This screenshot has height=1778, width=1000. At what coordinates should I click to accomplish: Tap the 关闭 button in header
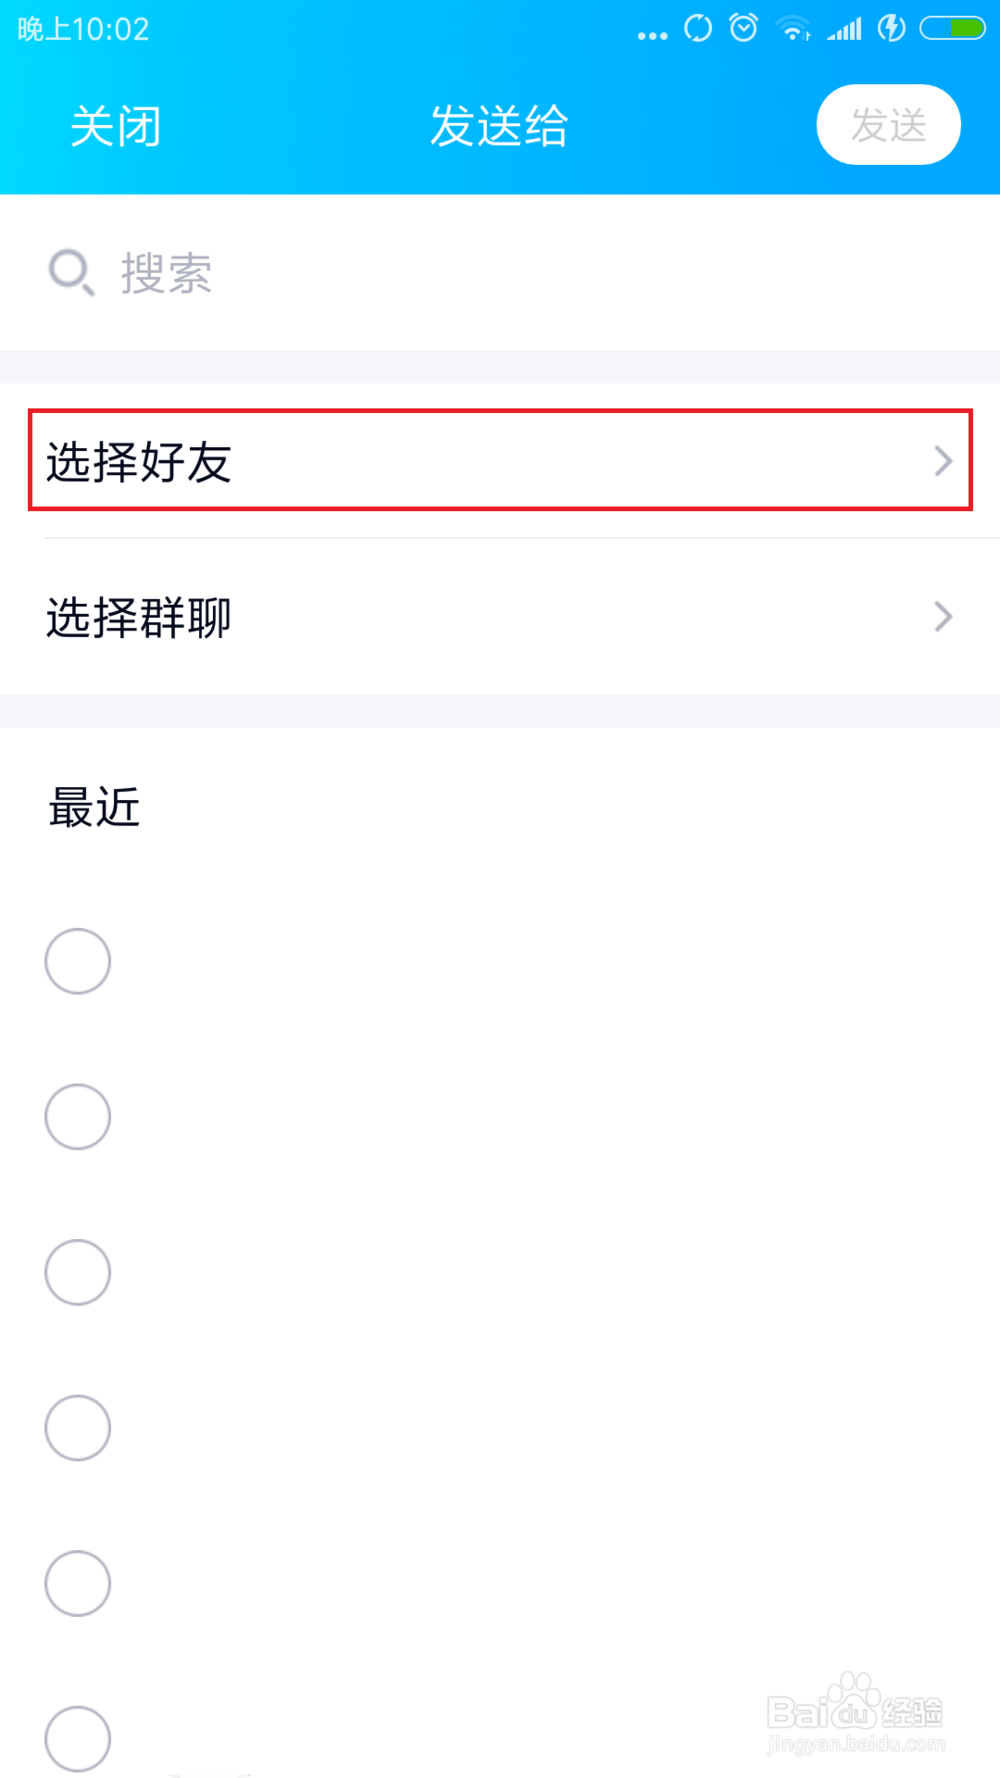click(116, 126)
